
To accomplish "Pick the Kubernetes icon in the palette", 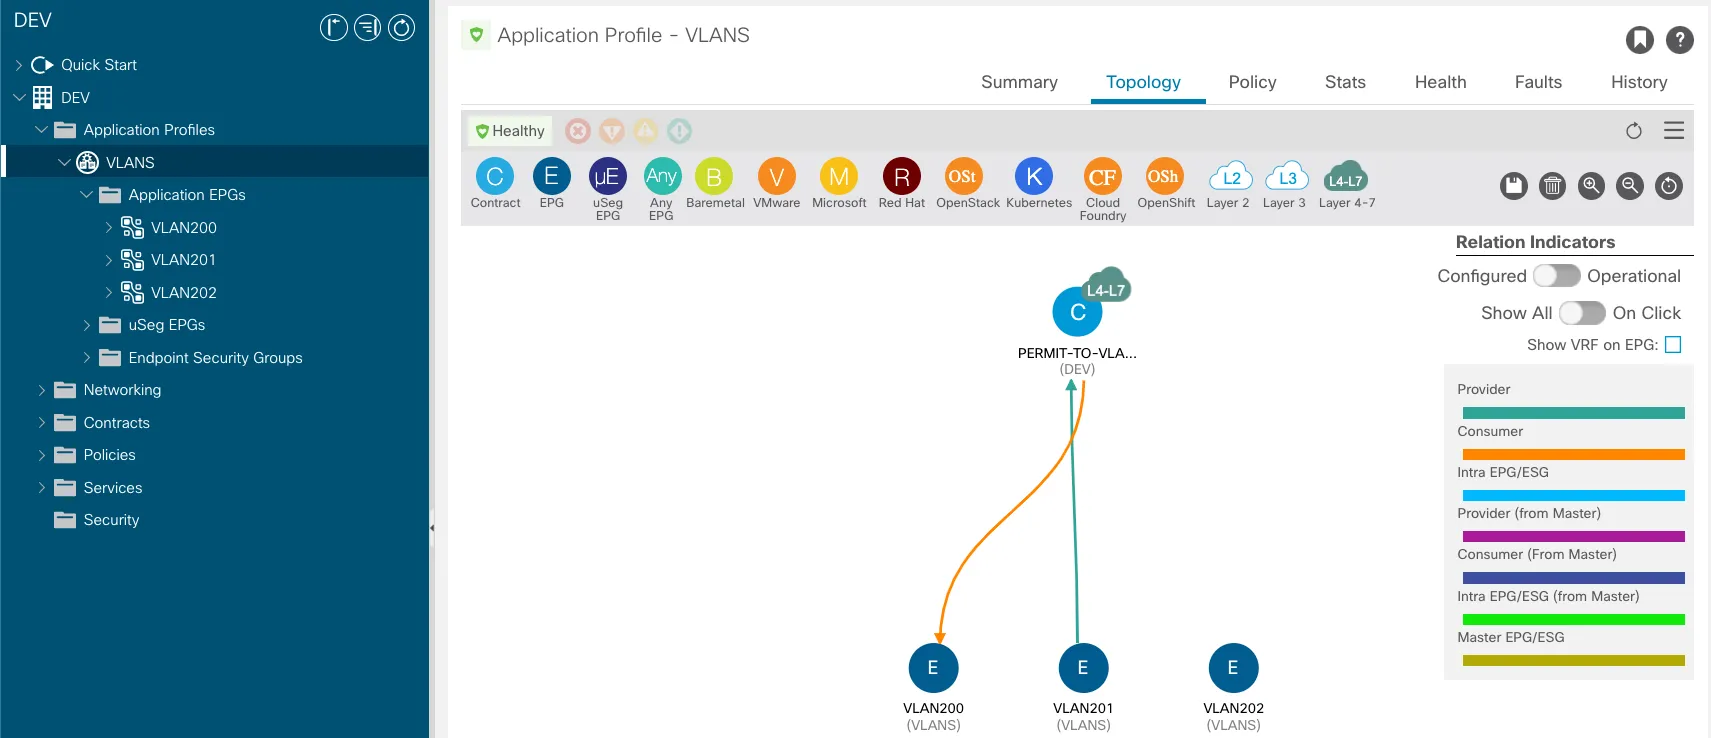I will tap(1034, 177).
